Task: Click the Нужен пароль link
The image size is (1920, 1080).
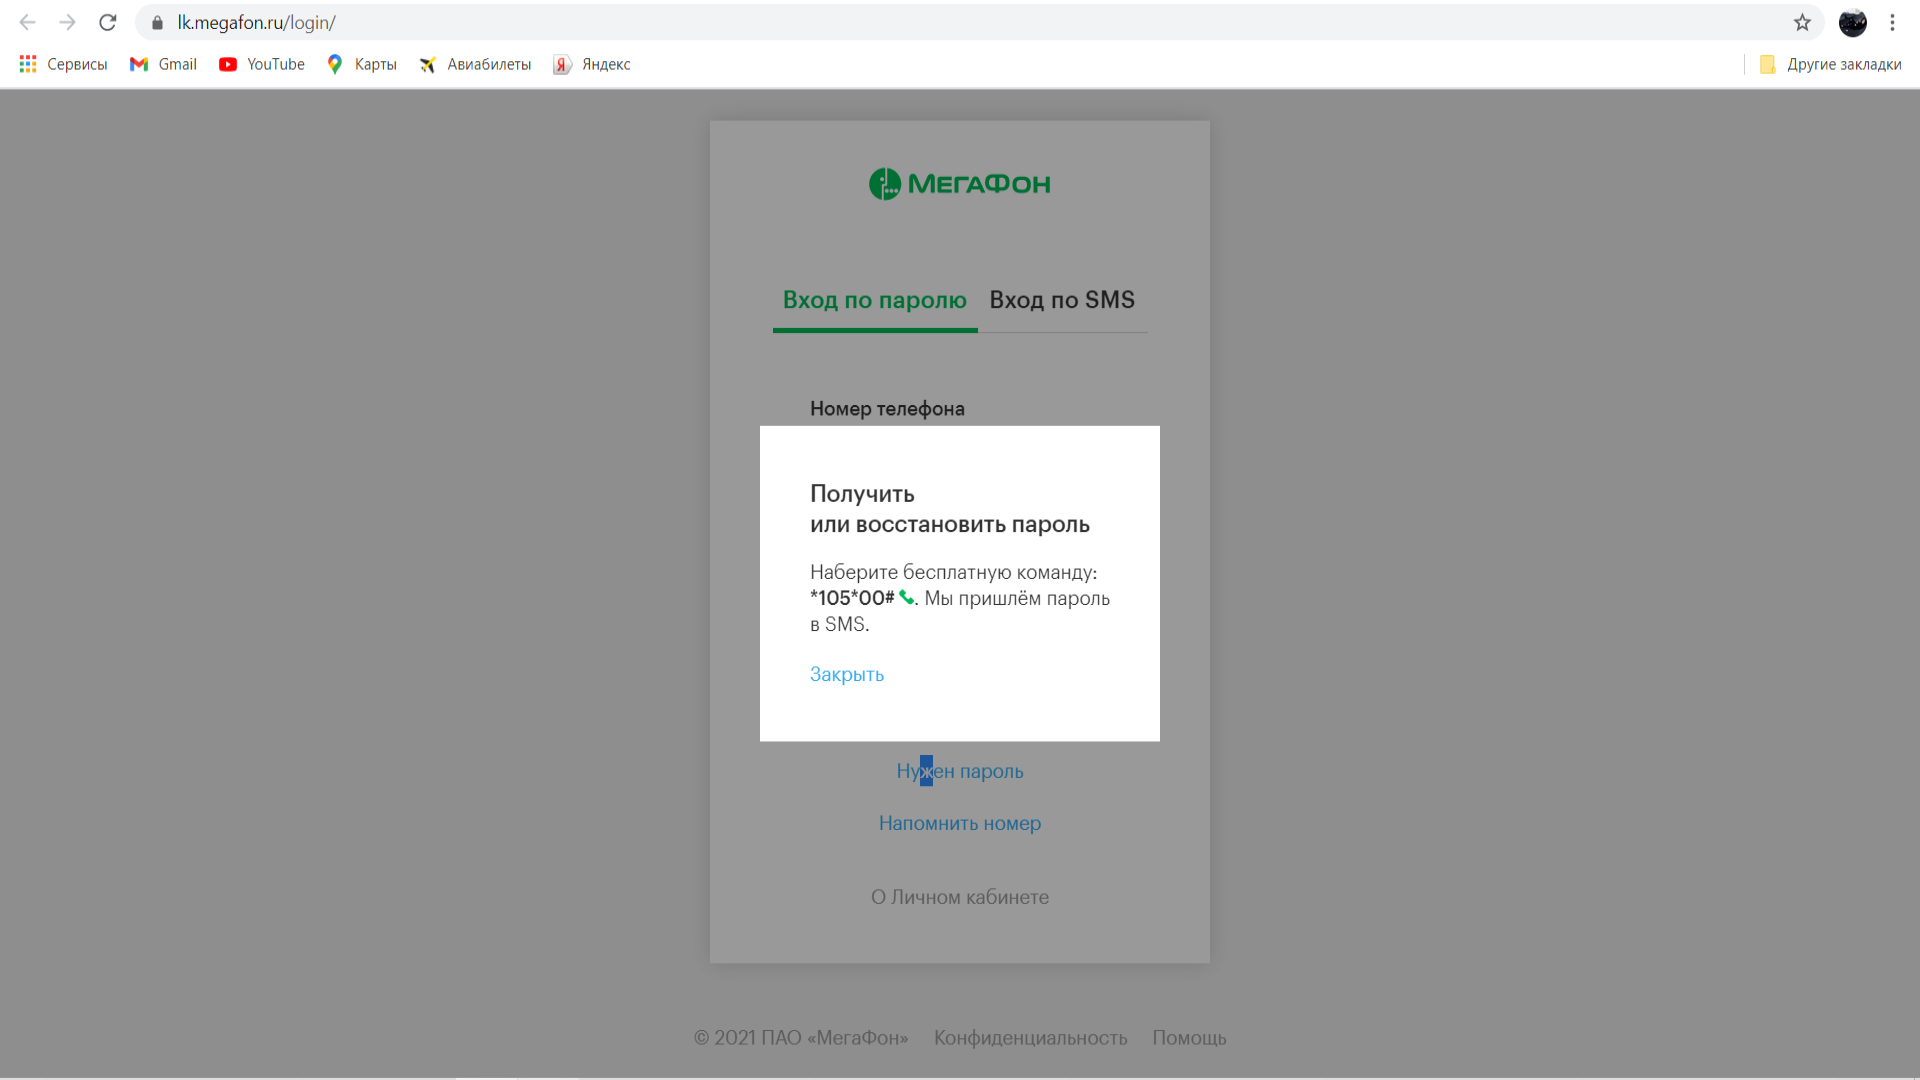Action: click(960, 771)
